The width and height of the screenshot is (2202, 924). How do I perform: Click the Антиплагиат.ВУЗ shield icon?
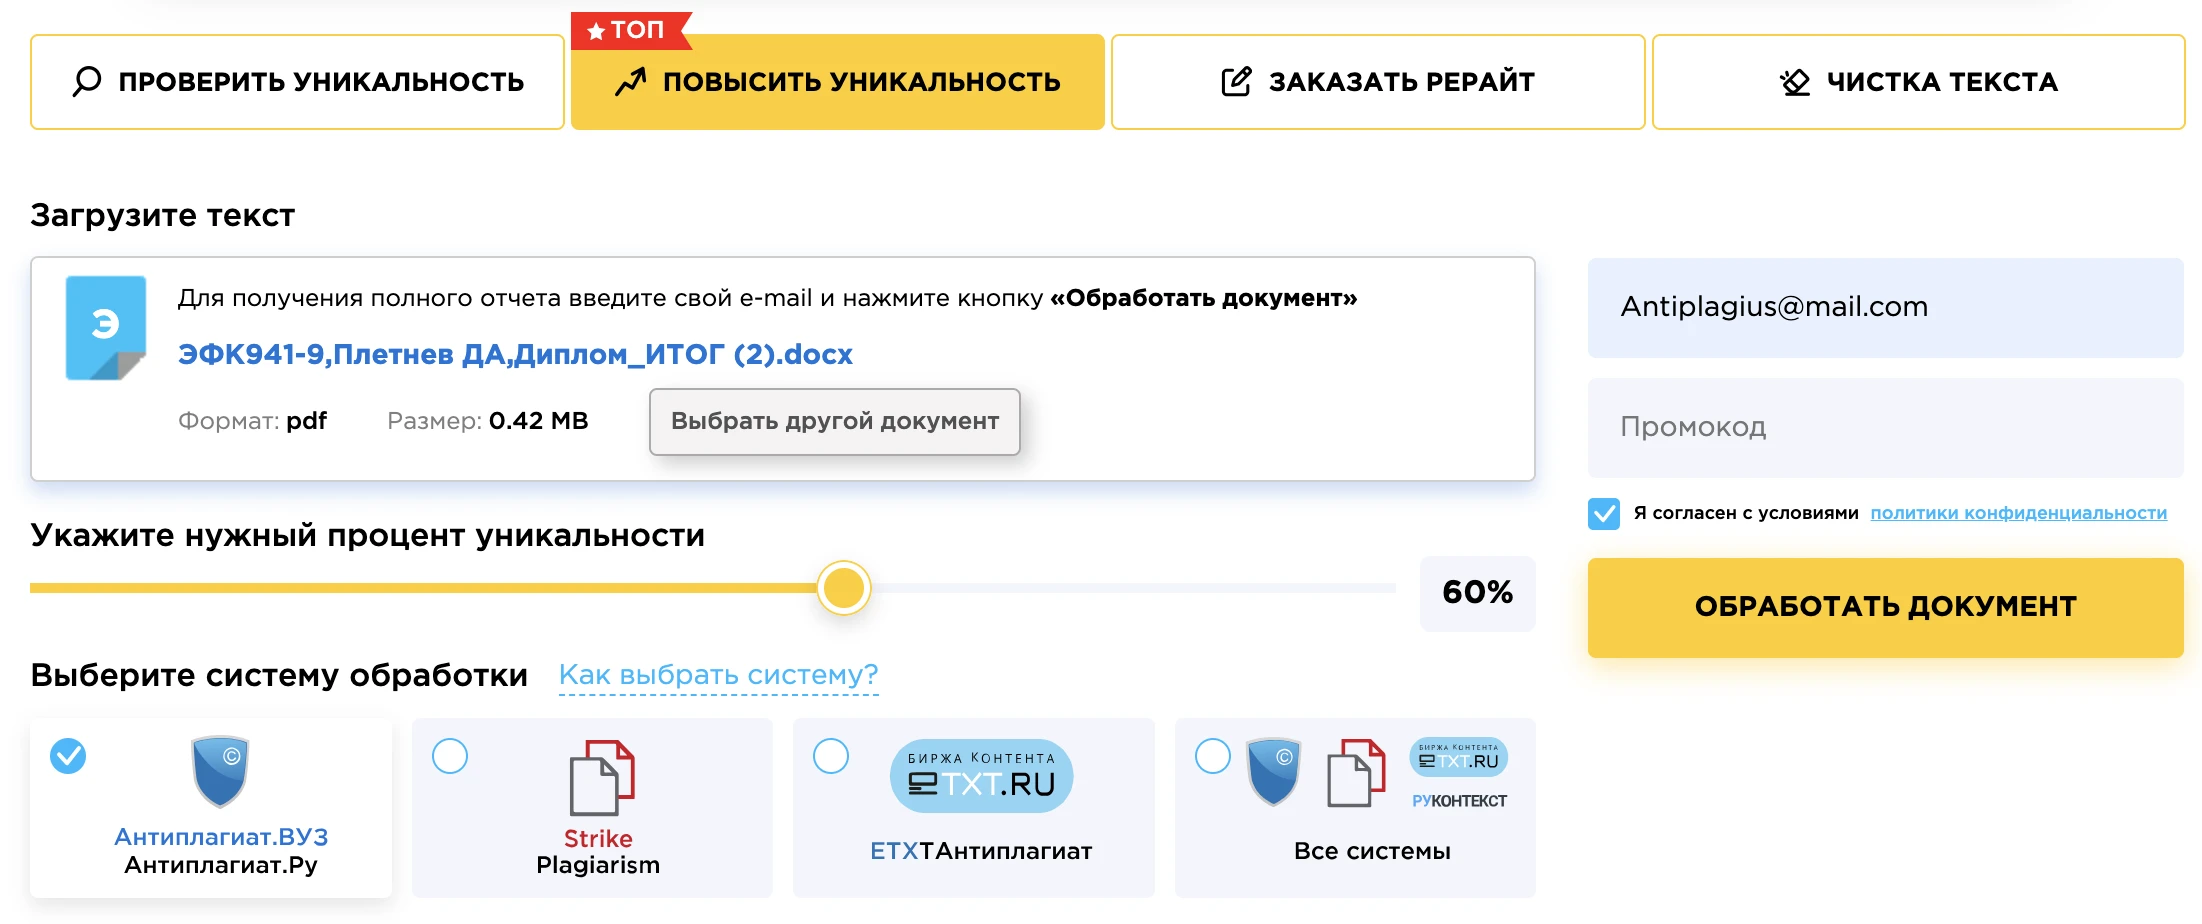point(219,769)
